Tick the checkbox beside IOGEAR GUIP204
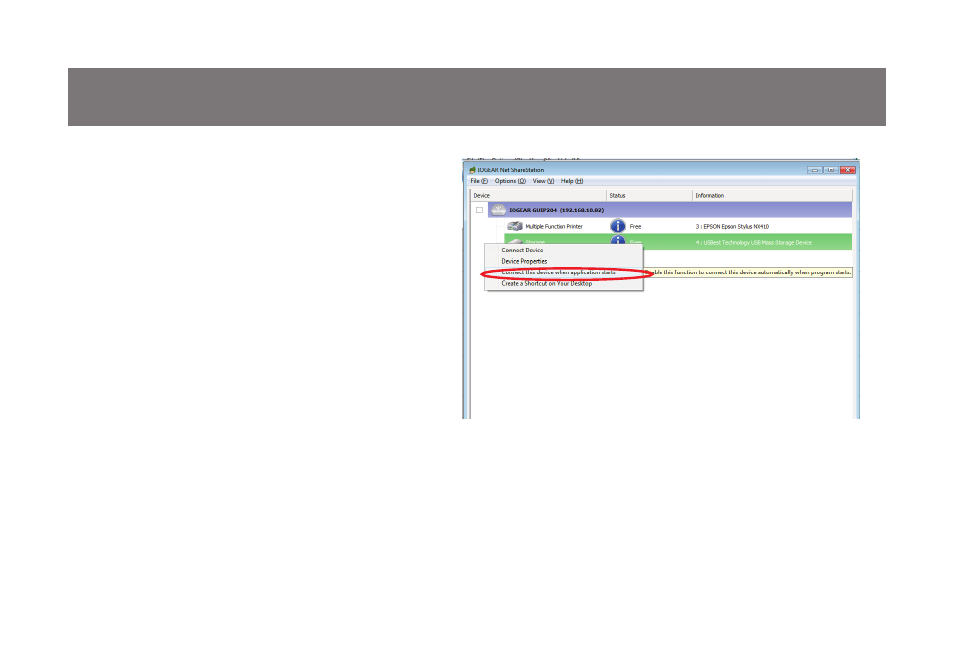The height and width of the screenshot is (664, 954). pos(479,210)
